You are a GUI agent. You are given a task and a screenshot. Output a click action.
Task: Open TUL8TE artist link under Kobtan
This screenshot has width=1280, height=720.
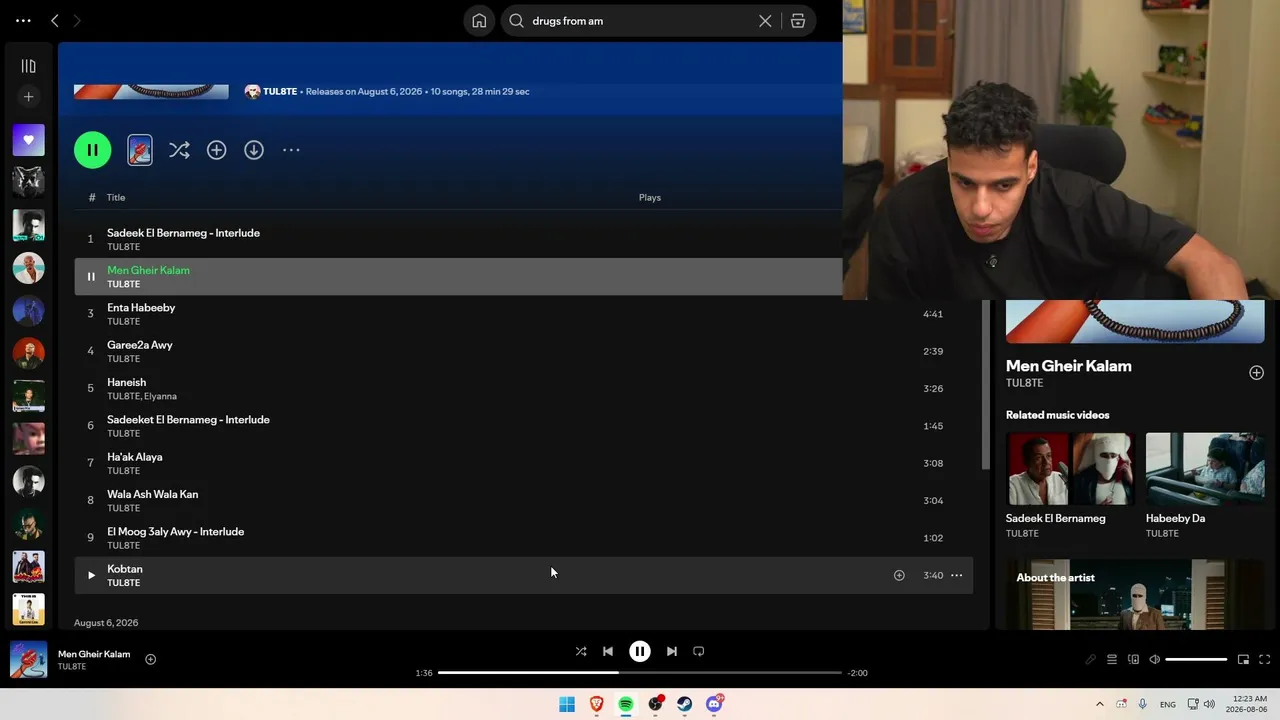click(x=124, y=583)
